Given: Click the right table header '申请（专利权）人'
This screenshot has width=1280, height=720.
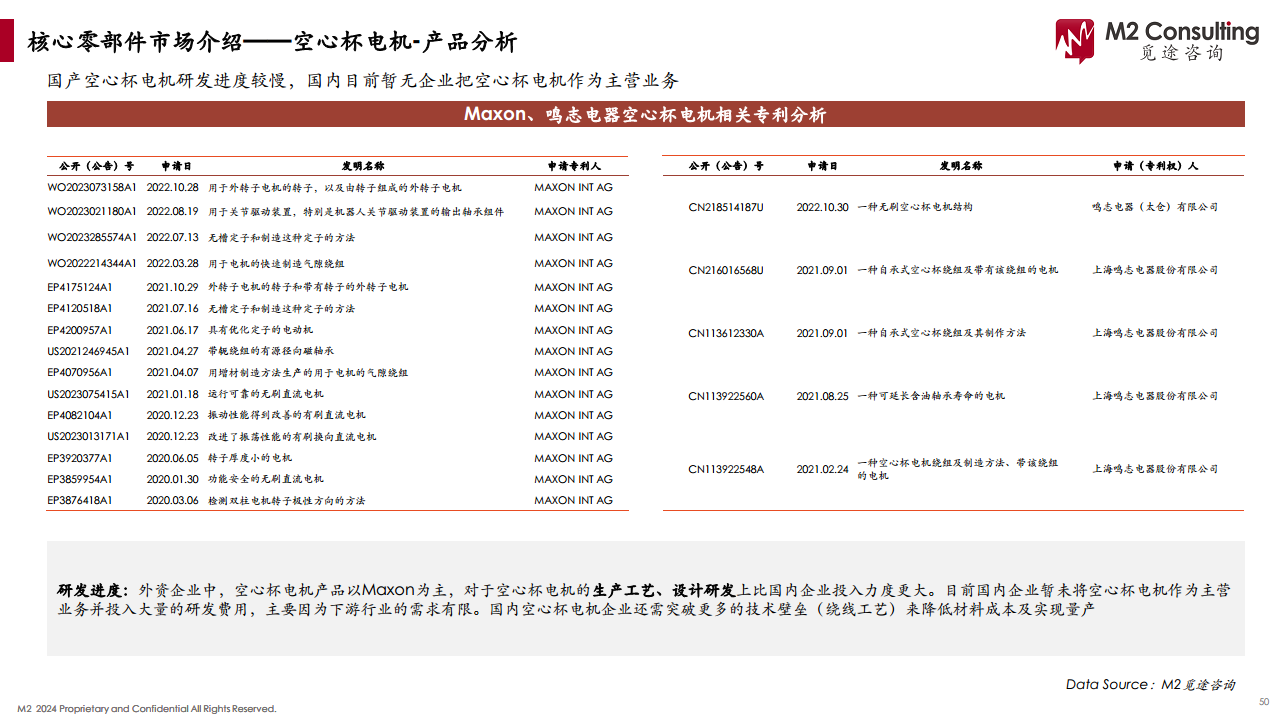Looking at the screenshot, I should point(1155,166).
